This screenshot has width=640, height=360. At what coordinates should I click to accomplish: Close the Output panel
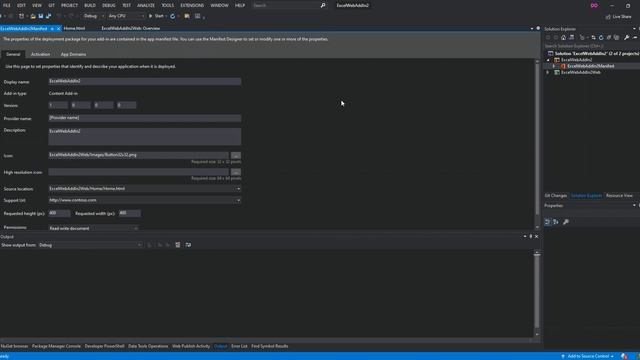(536, 236)
